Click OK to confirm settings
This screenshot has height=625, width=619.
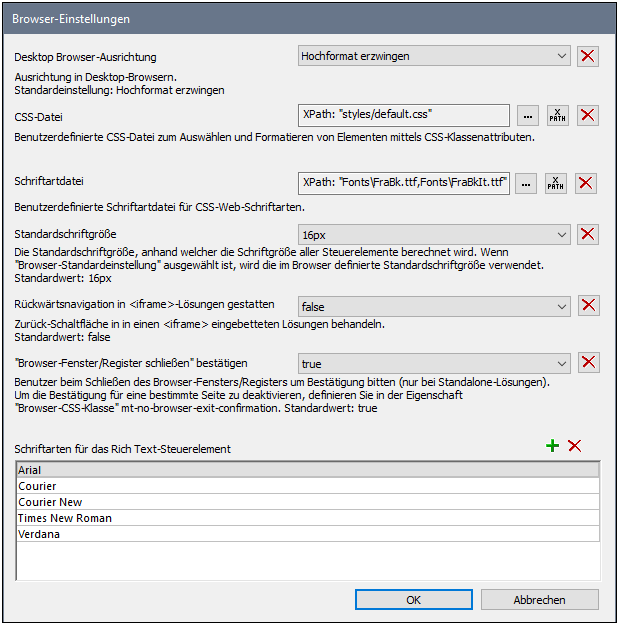tap(413, 600)
